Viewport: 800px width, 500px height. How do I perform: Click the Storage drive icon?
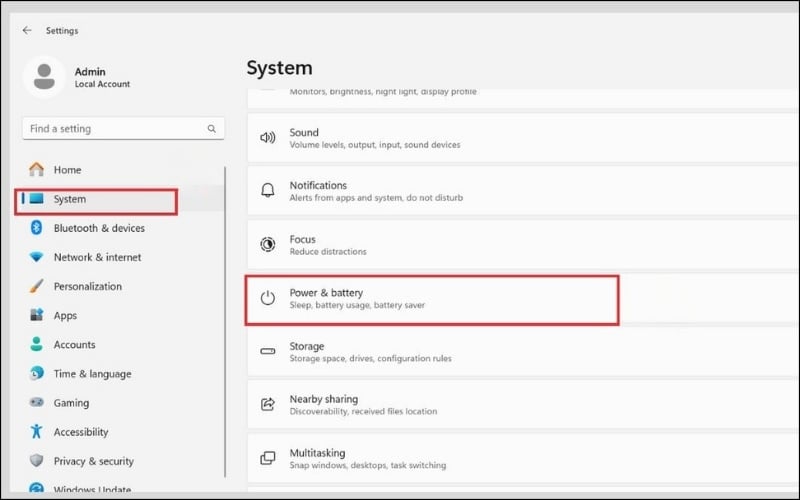(267, 352)
